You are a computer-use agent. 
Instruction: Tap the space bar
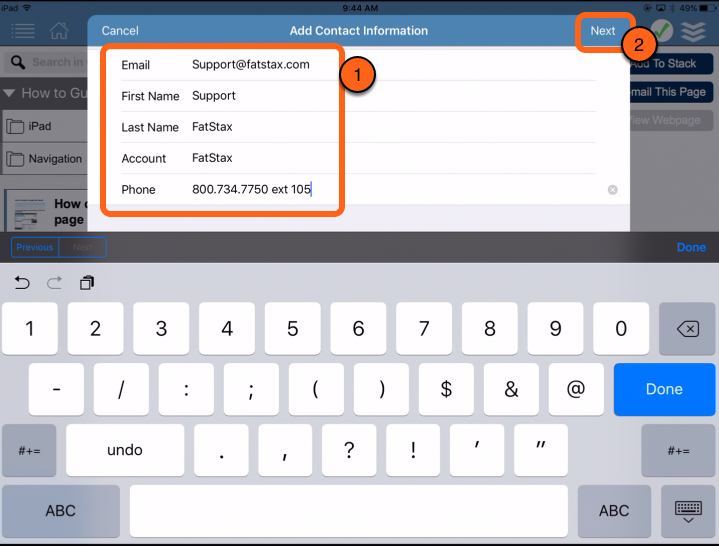349,511
